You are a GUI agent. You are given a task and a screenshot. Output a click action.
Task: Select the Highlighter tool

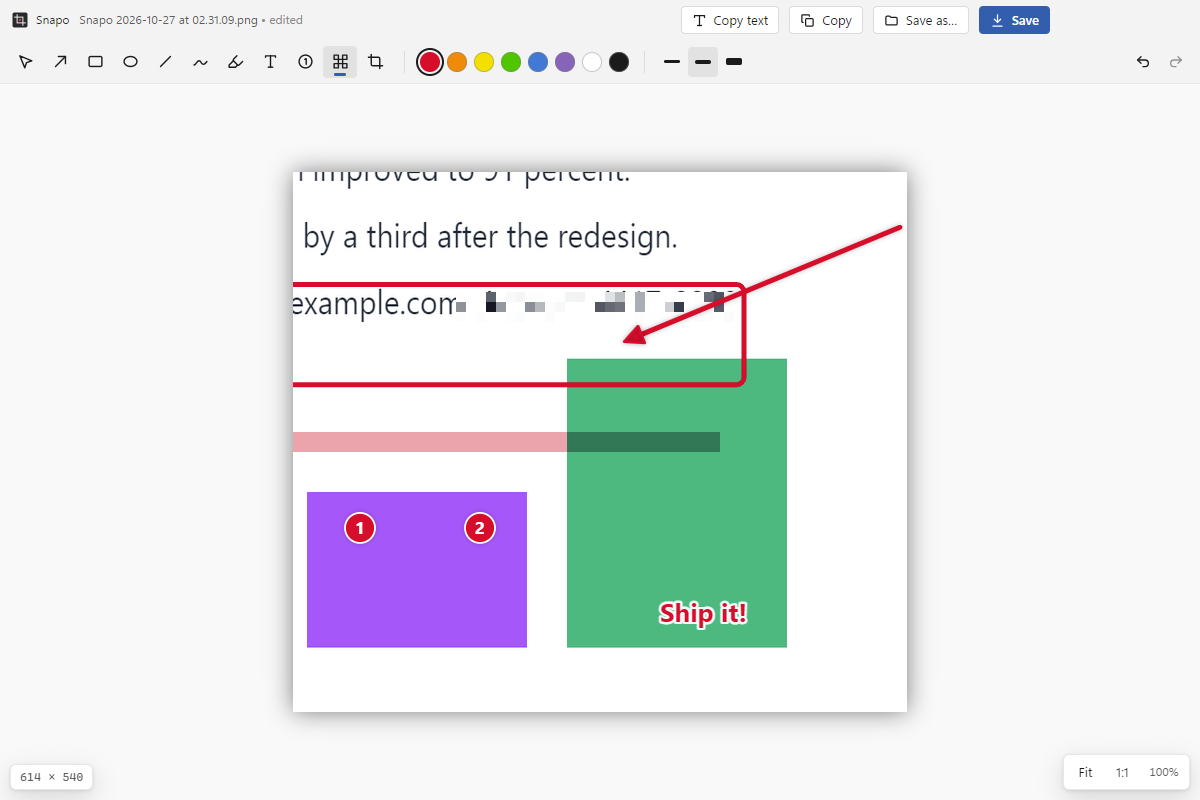(236, 62)
